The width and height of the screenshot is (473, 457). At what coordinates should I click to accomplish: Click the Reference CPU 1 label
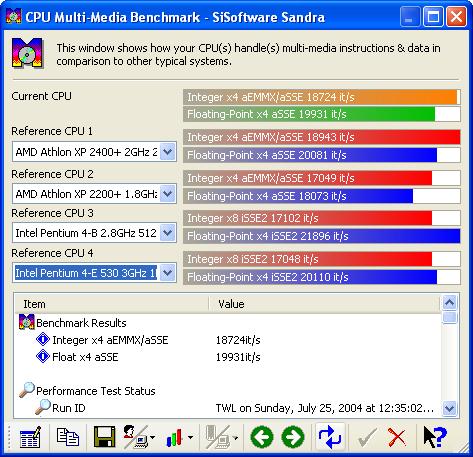point(52,131)
